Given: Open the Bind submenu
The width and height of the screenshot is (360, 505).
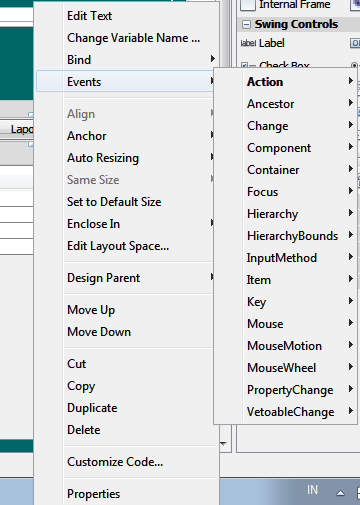Looking at the screenshot, I should point(127,60).
